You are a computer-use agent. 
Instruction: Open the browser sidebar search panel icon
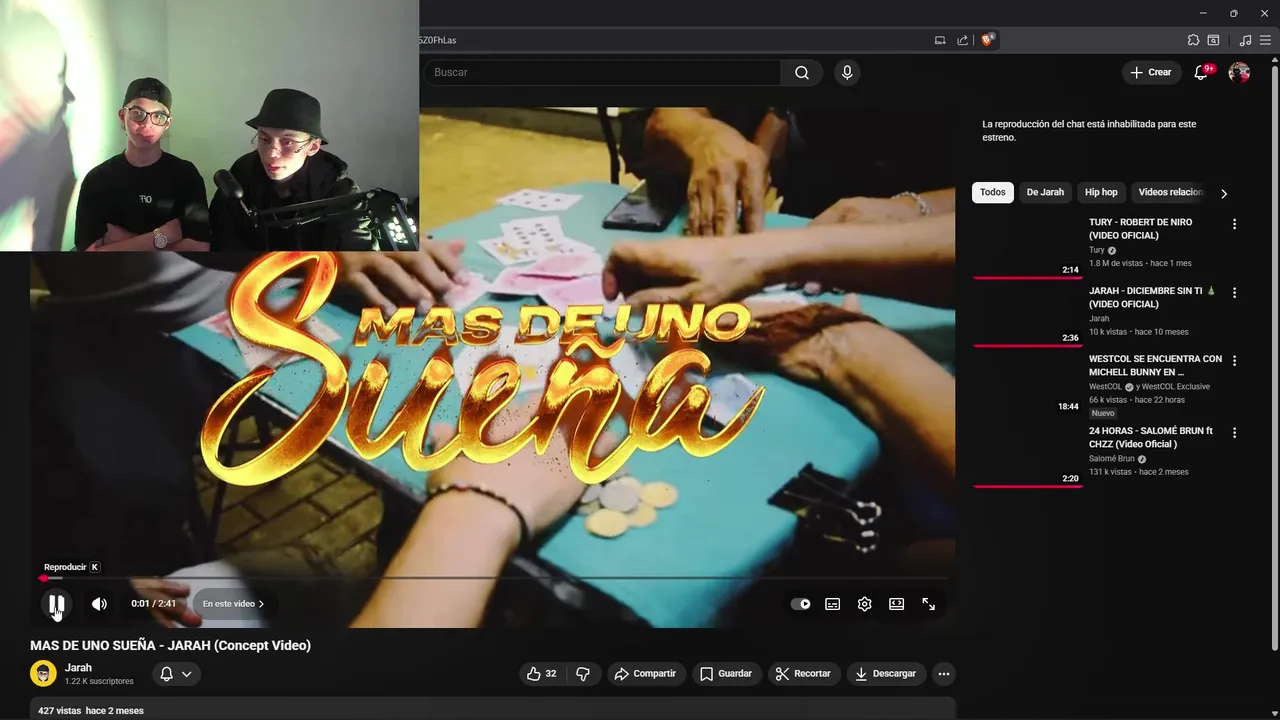click(1213, 40)
